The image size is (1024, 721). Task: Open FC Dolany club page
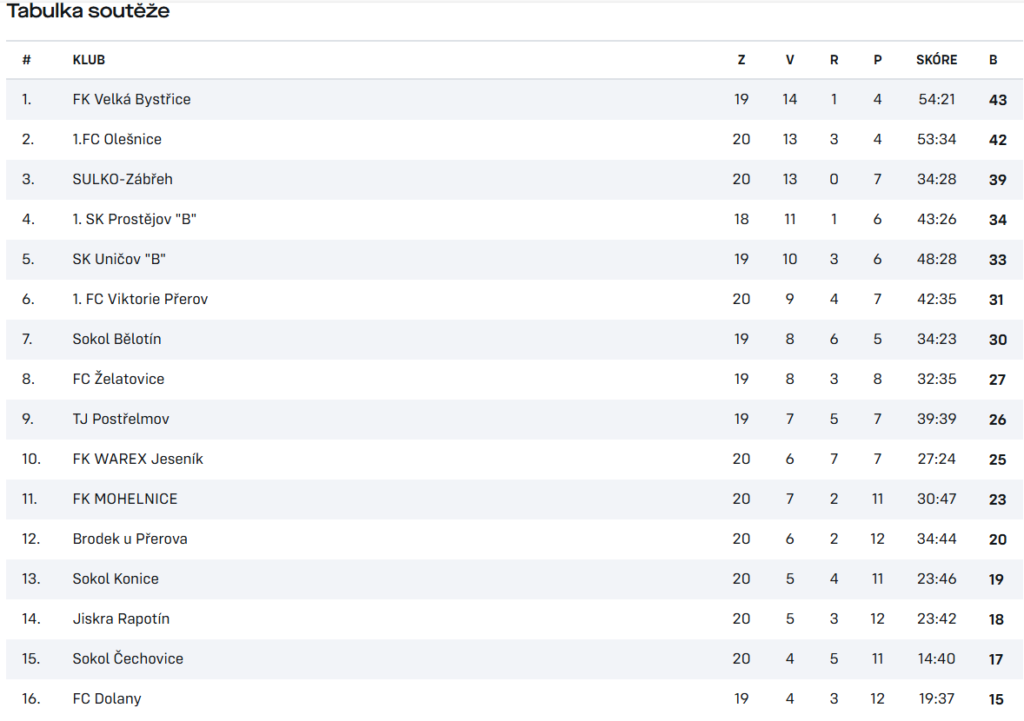pos(107,698)
